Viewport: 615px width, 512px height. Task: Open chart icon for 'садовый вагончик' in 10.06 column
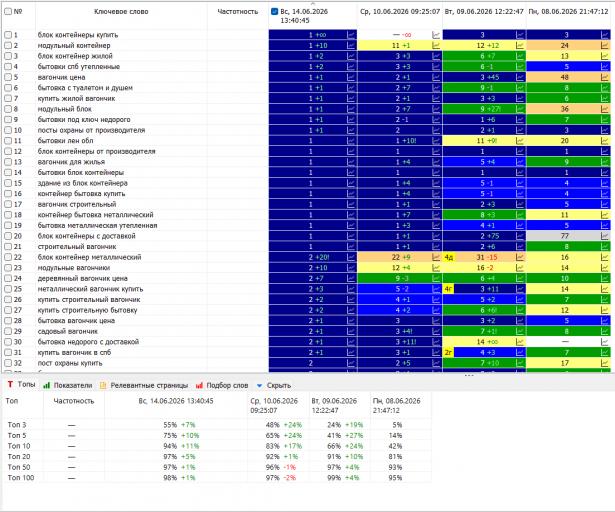pyautogui.click(x=436, y=332)
